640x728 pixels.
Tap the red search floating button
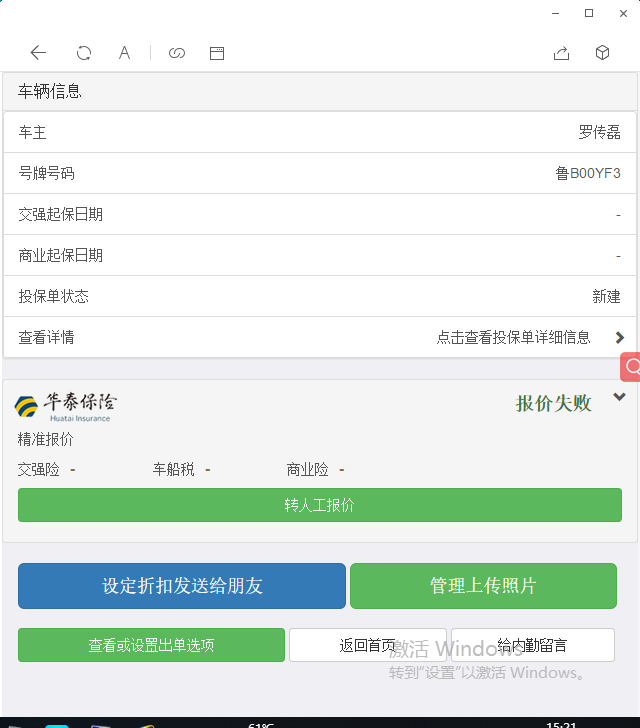[631, 367]
